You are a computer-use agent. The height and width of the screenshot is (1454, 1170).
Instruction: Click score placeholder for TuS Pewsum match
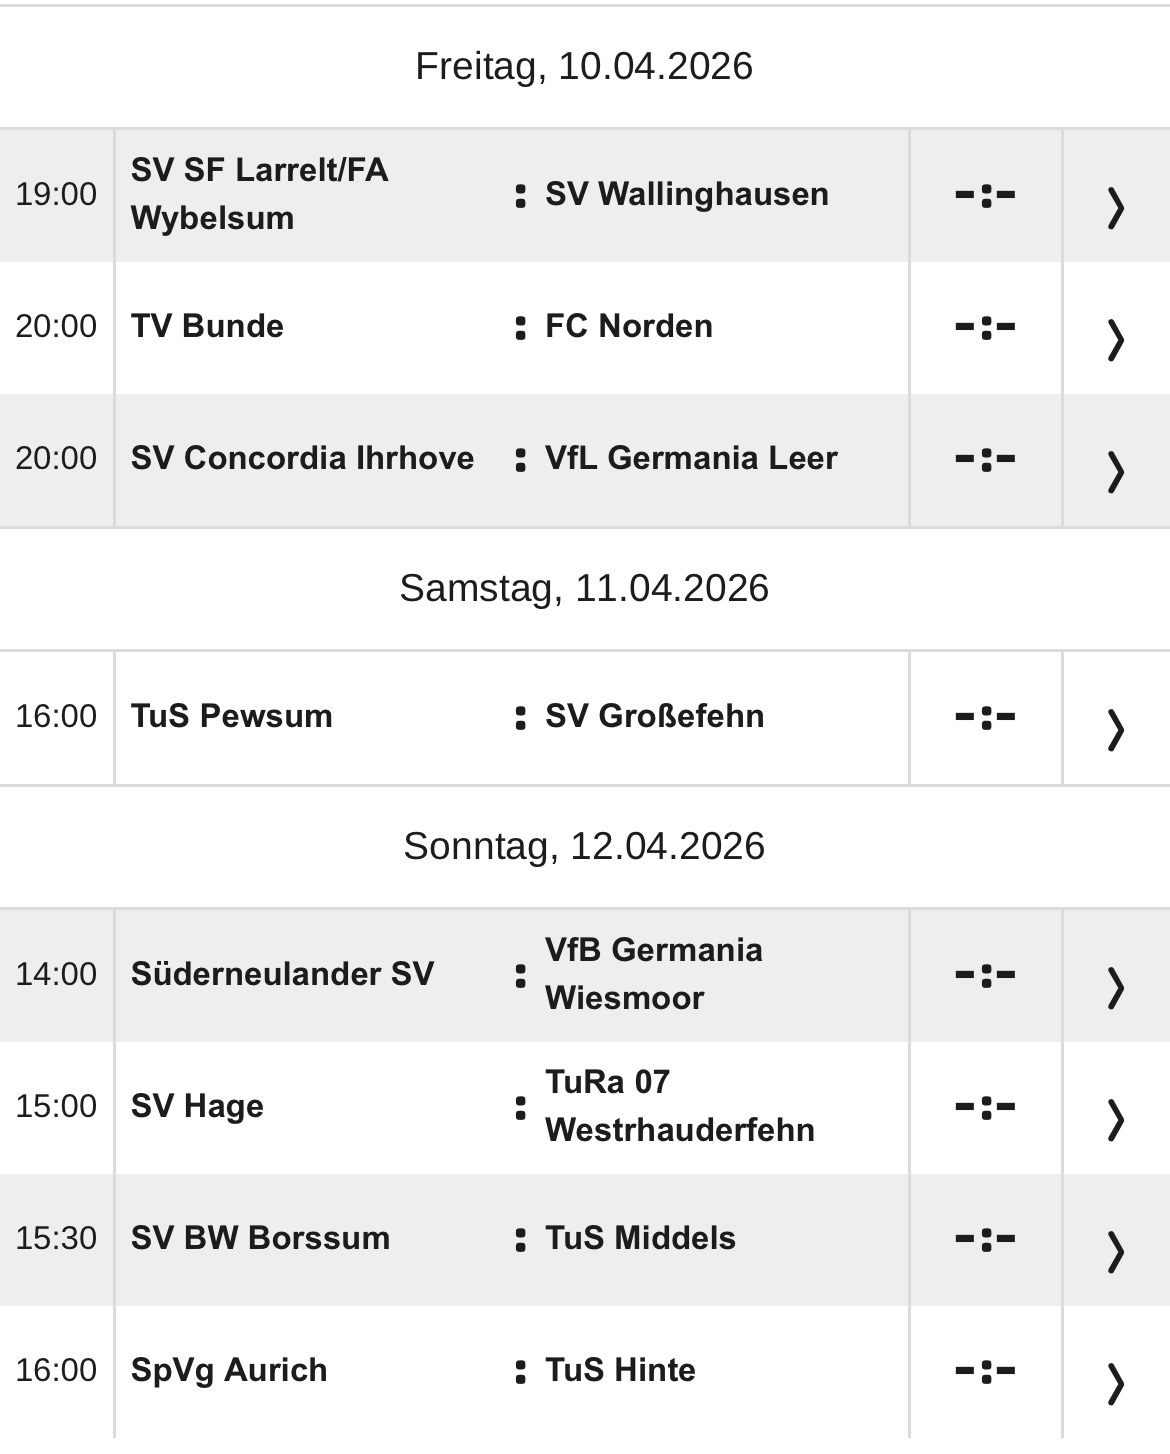[986, 717]
